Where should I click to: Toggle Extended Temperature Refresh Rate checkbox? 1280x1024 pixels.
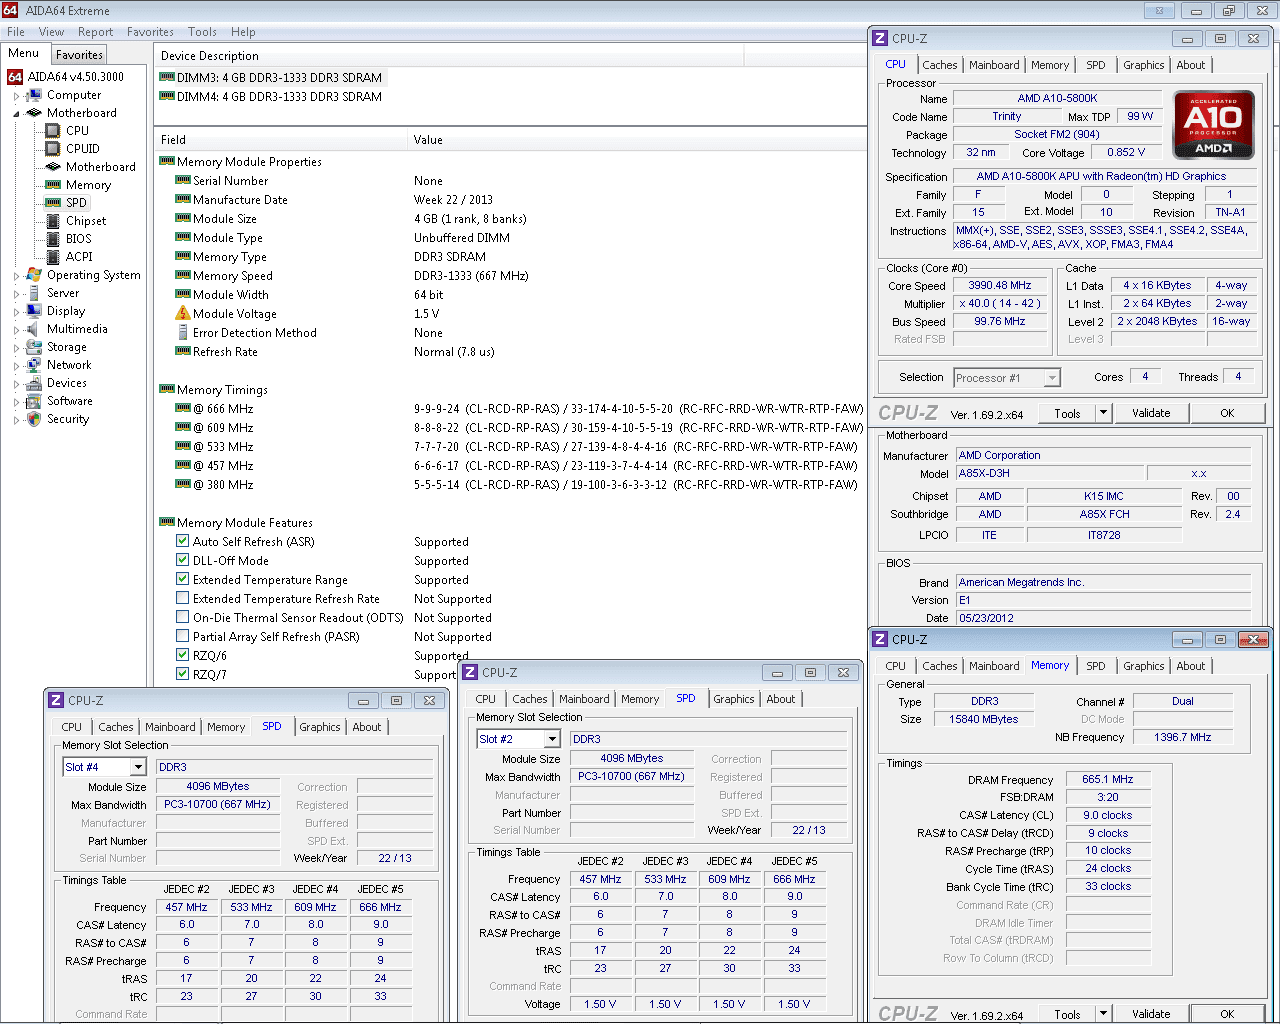pyautogui.click(x=183, y=598)
